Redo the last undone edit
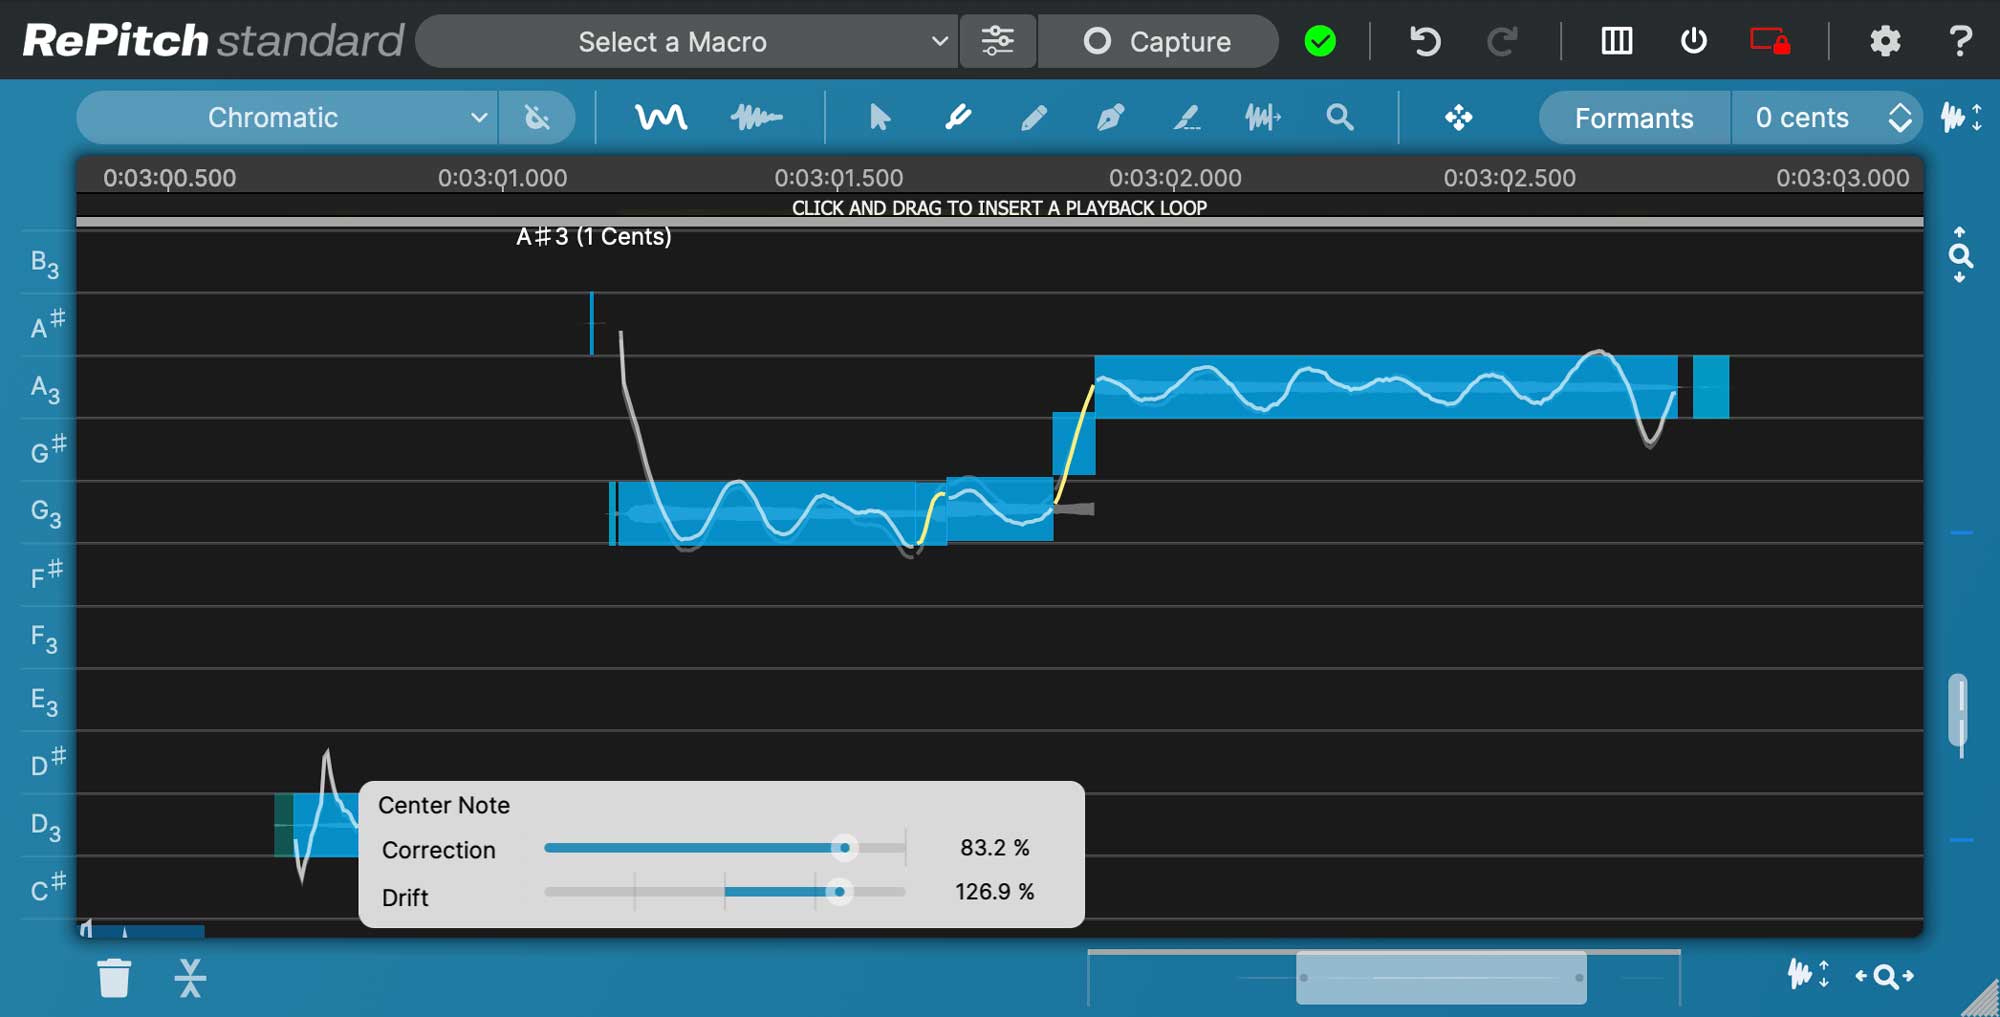Screen dimensions: 2000x1017 (1502, 41)
